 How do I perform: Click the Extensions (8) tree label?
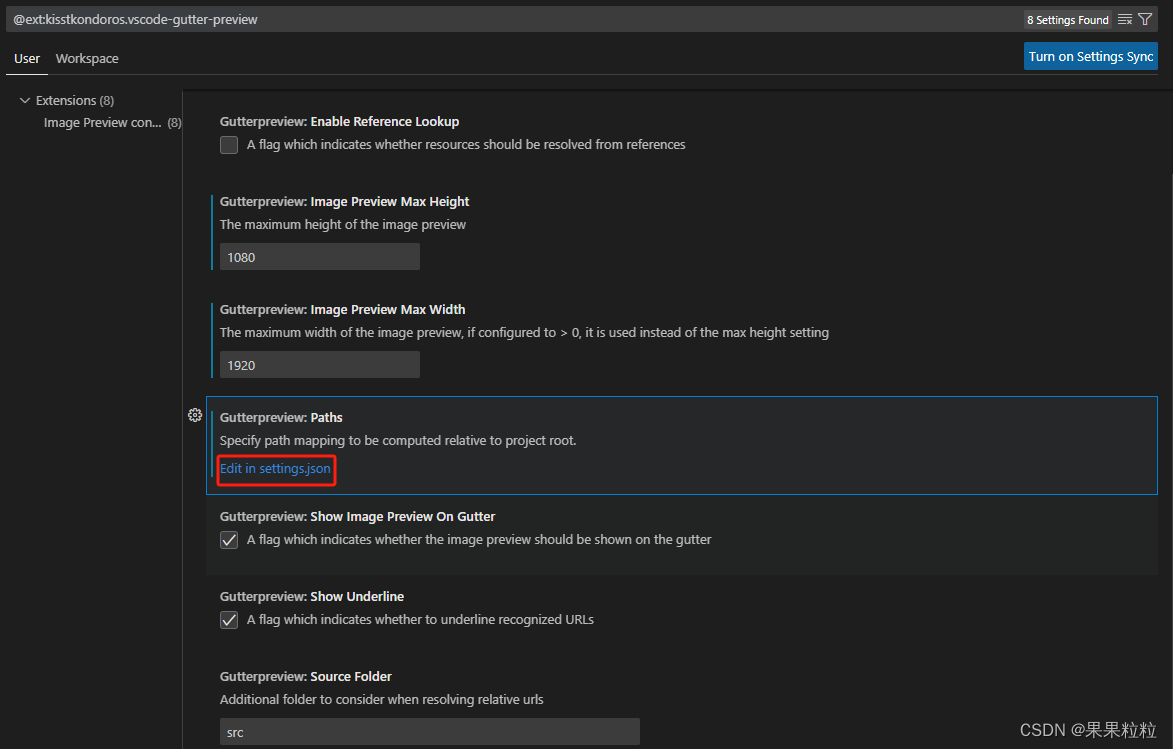(74, 100)
